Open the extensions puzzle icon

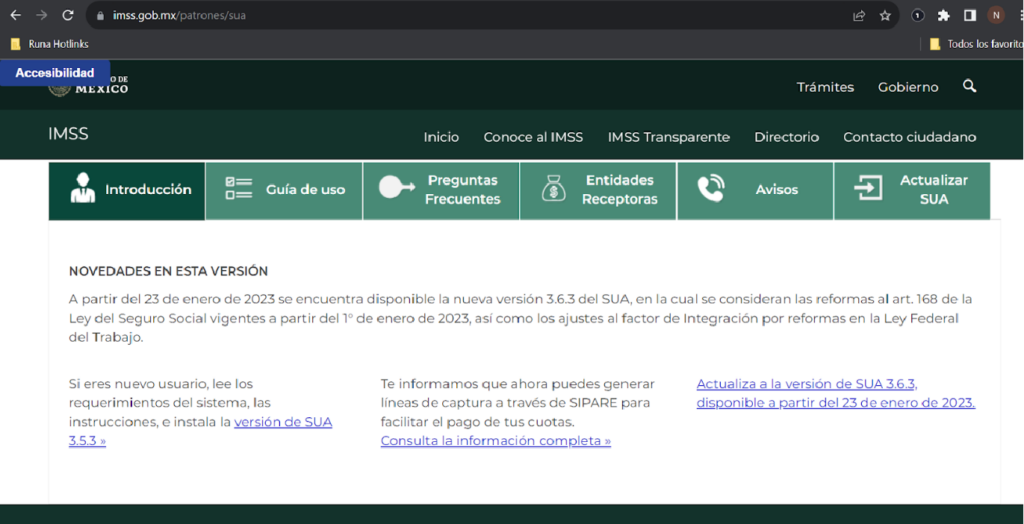tap(944, 16)
